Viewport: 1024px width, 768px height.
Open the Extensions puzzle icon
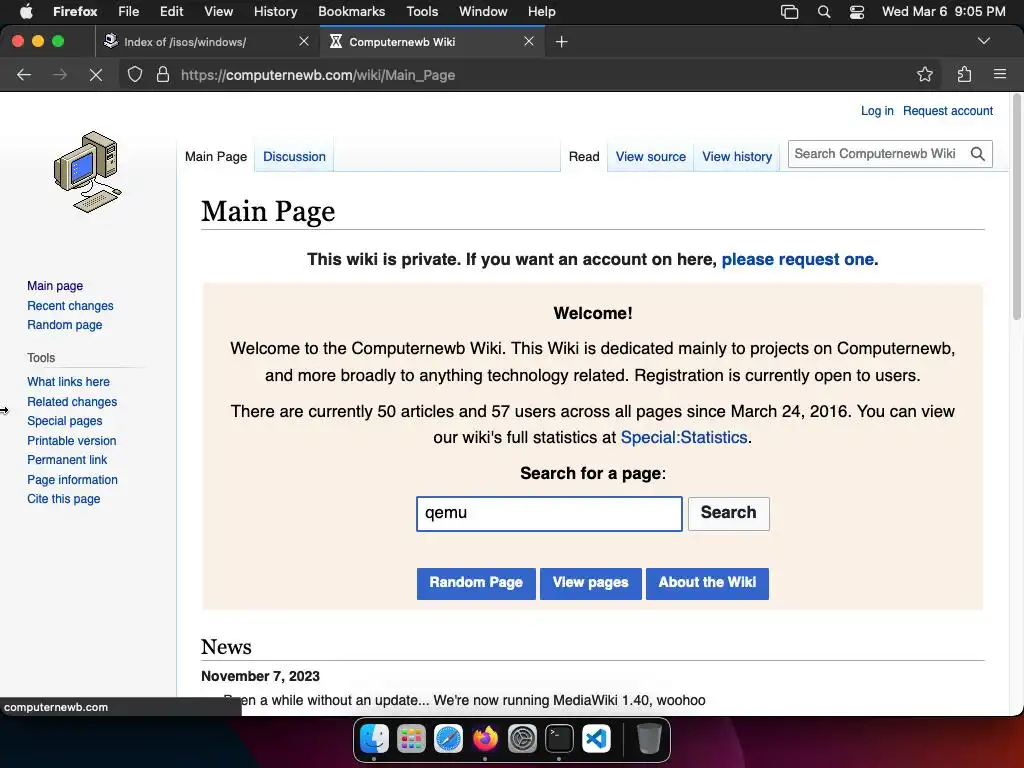(x=964, y=74)
